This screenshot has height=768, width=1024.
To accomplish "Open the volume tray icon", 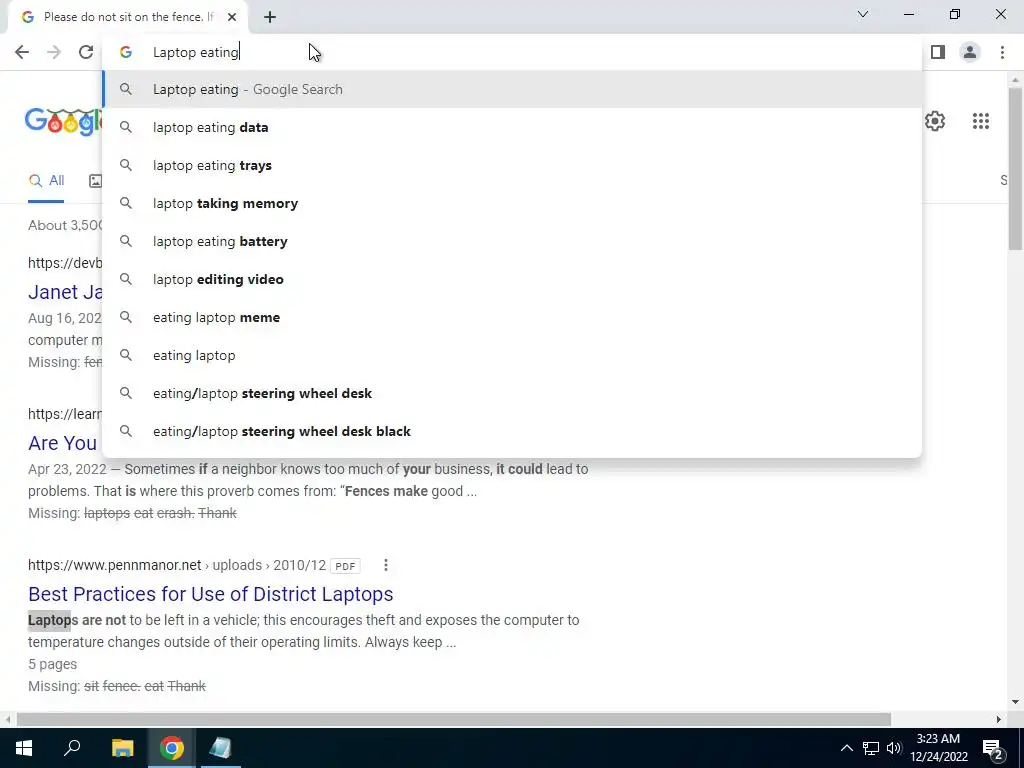I will [x=894, y=748].
